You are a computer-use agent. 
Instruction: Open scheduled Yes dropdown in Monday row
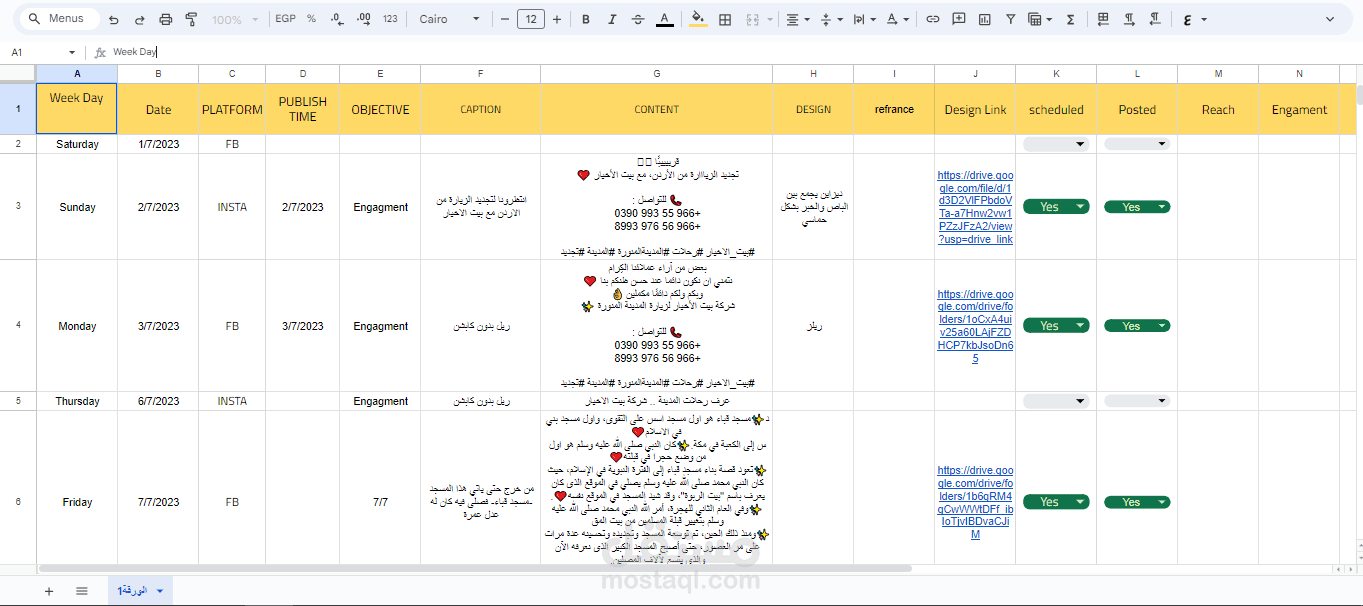(x=1056, y=326)
